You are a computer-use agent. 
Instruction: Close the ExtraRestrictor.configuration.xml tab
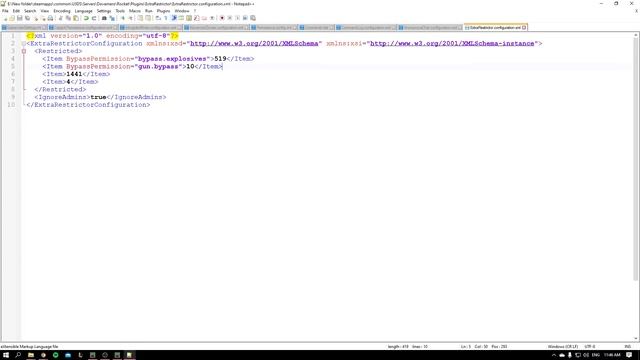pos(524,27)
